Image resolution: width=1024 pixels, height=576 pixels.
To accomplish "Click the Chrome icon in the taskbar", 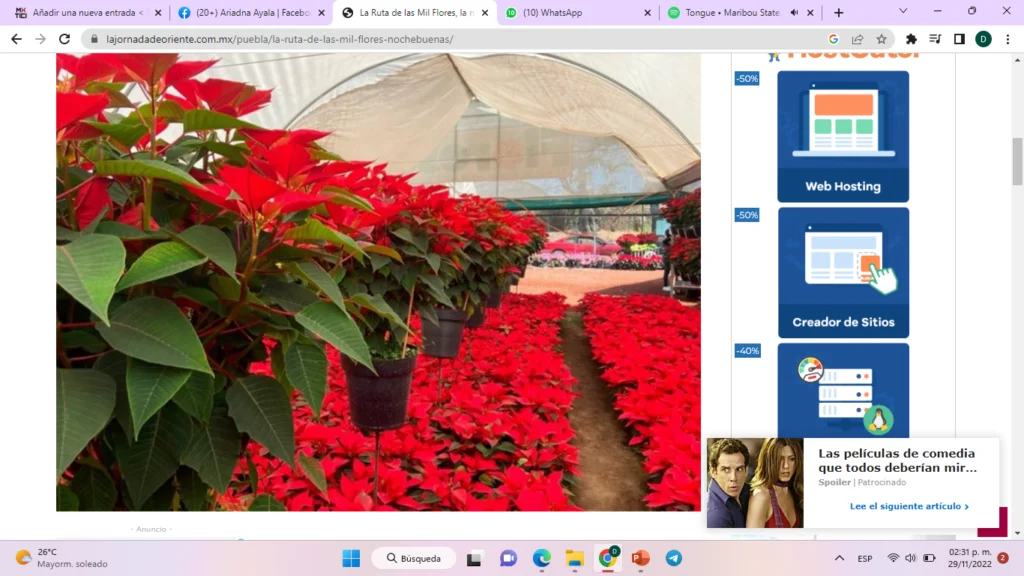I will point(608,558).
